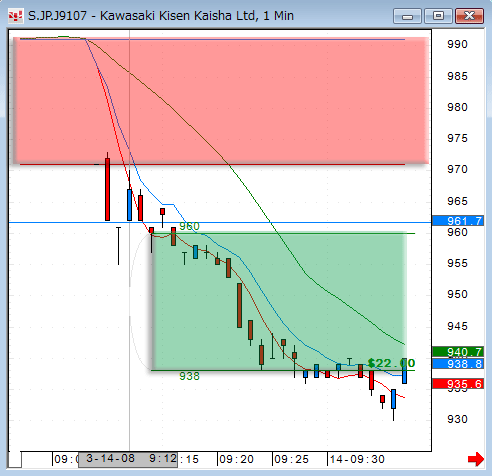
Task: Click the chart app icon in title bar
Action: click(x=15, y=16)
